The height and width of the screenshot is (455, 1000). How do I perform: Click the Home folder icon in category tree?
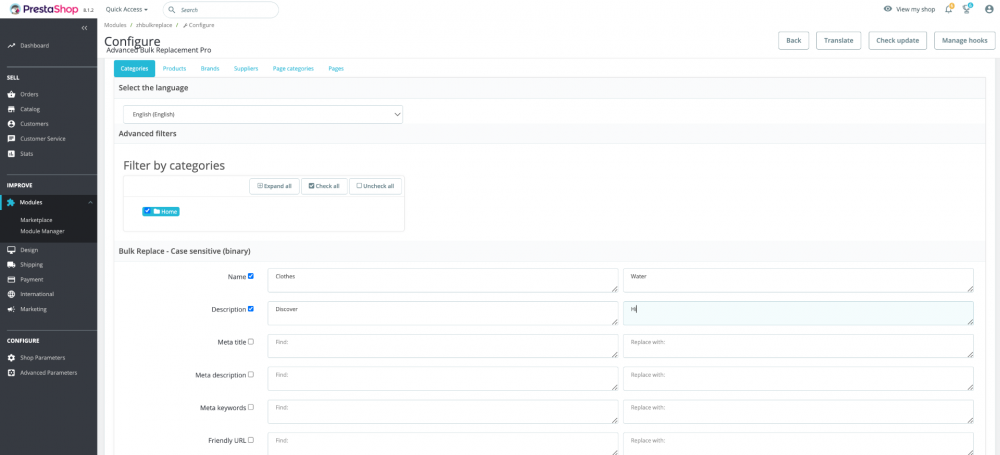[156, 211]
